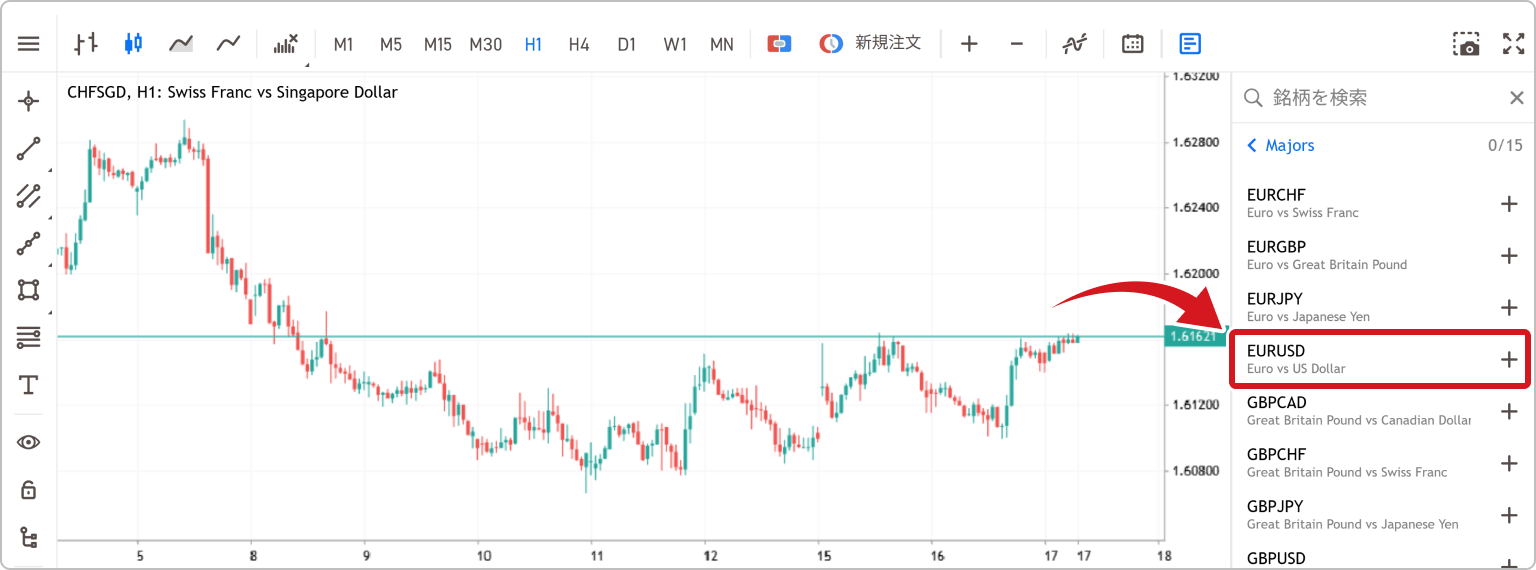
Task: Open the economic calendar icon
Action: coord(1132,44)
